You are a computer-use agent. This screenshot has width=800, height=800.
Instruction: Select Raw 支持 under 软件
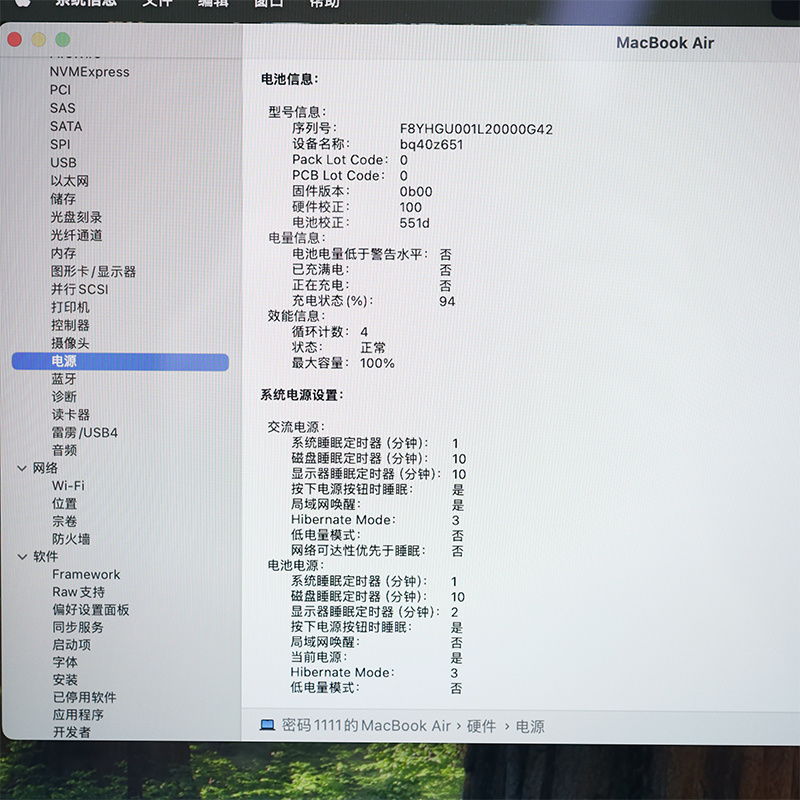click(x=79, y=592)
